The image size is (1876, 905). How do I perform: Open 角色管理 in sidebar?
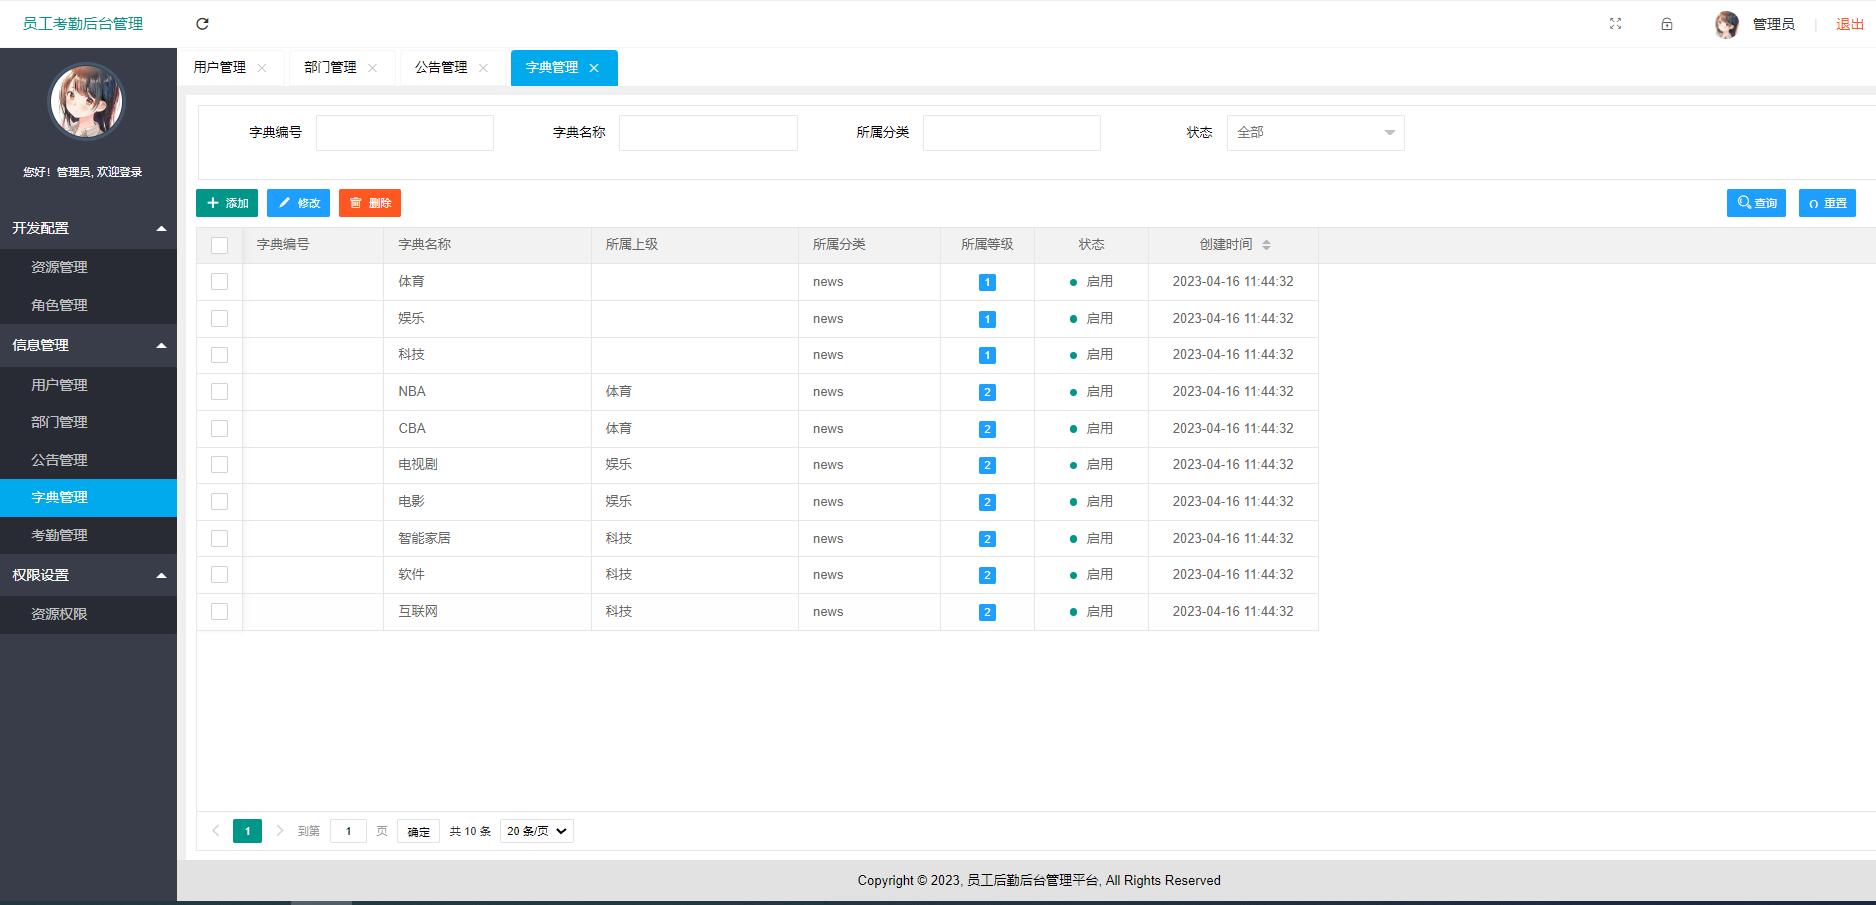[88, 305]
